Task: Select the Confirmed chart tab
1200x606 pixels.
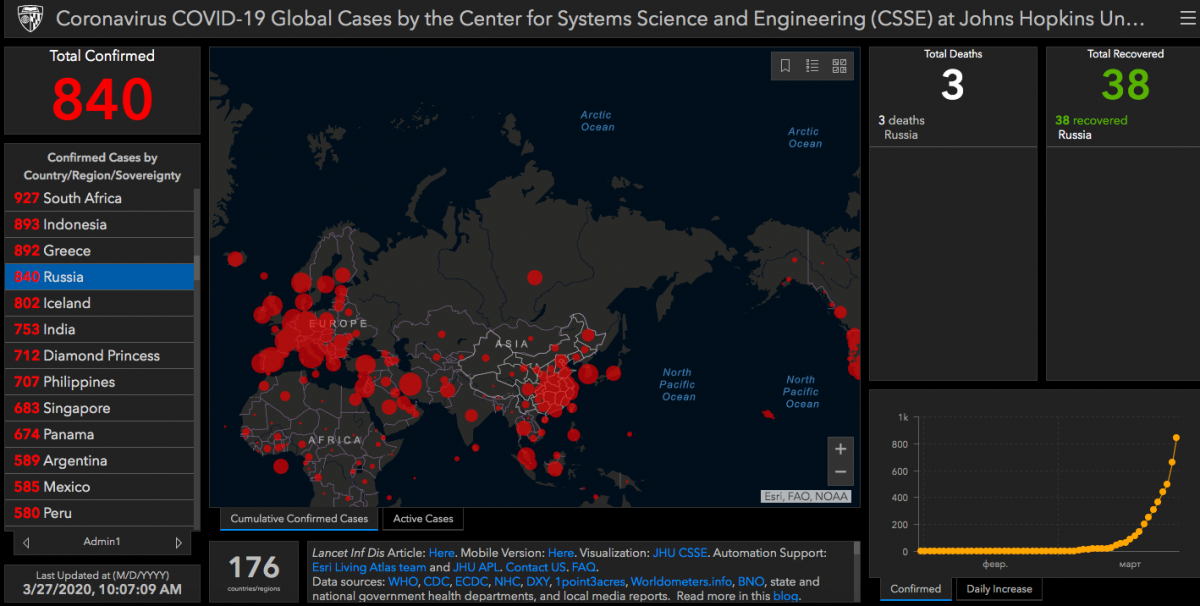Action: [x=915, y=589]
